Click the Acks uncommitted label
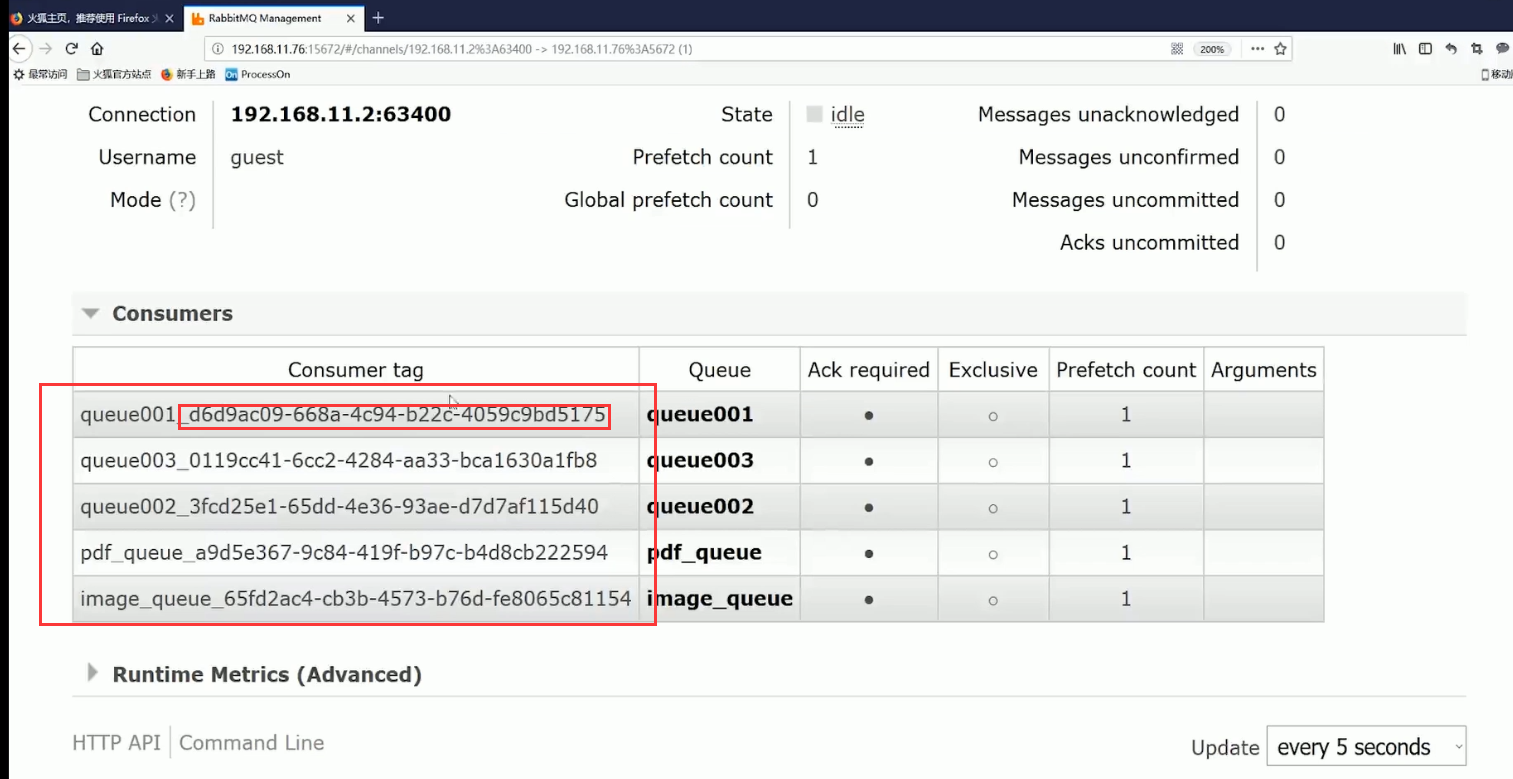The image size is (1513, 779). pos(1150,243)
